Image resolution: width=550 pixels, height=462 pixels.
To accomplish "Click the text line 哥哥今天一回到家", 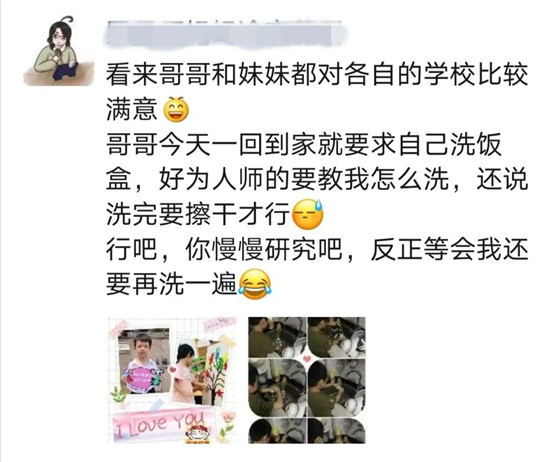I will (304, 144).
